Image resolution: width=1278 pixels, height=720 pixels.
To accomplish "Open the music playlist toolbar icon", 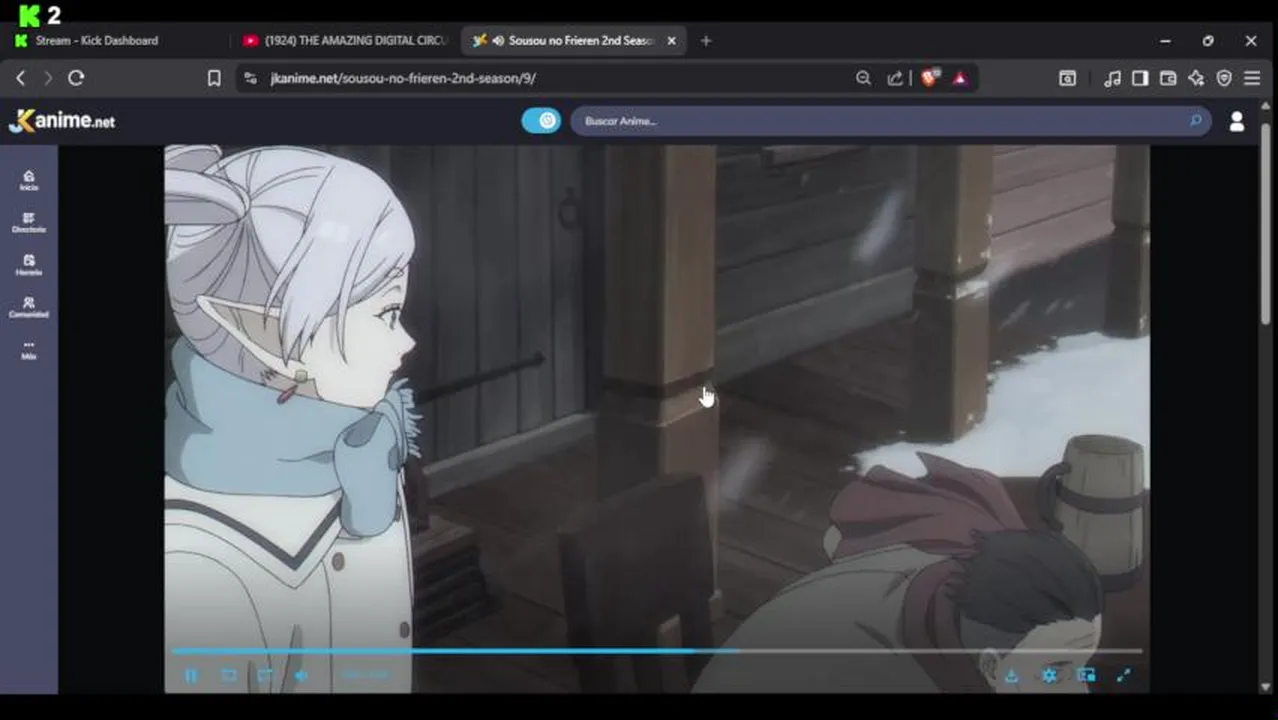I will click(x=1112, y=78).
